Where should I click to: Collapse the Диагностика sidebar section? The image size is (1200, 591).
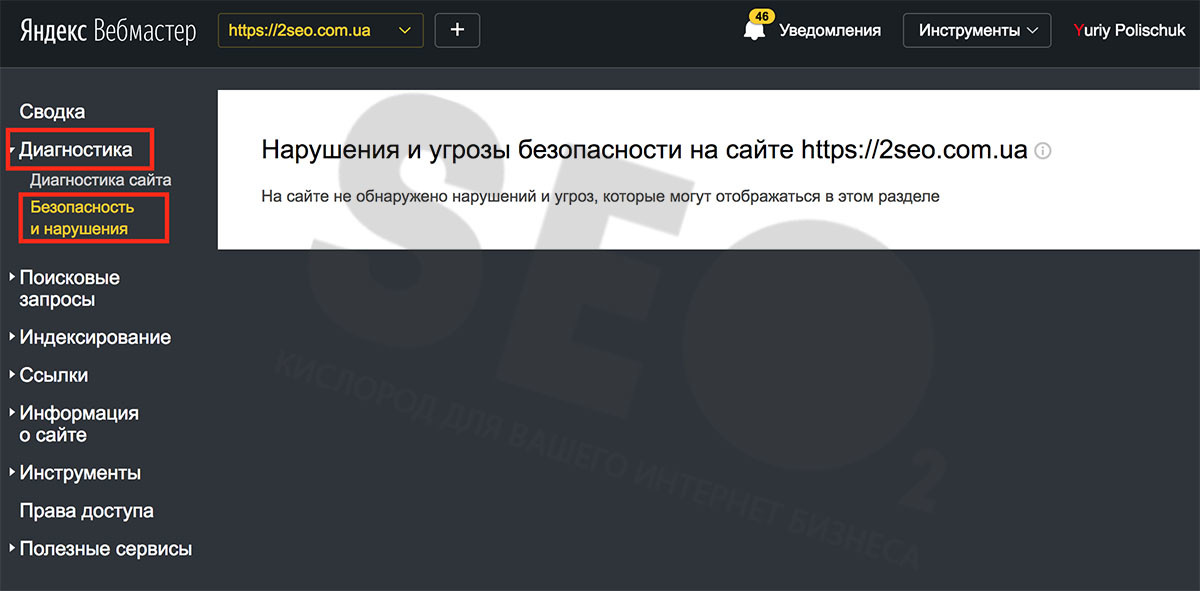tap(76, 150)
